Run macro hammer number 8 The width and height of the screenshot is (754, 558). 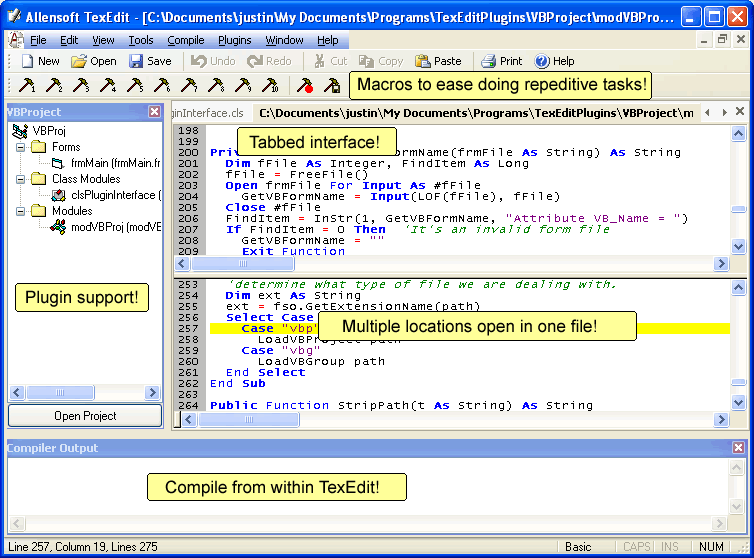(x=215, y=85)
